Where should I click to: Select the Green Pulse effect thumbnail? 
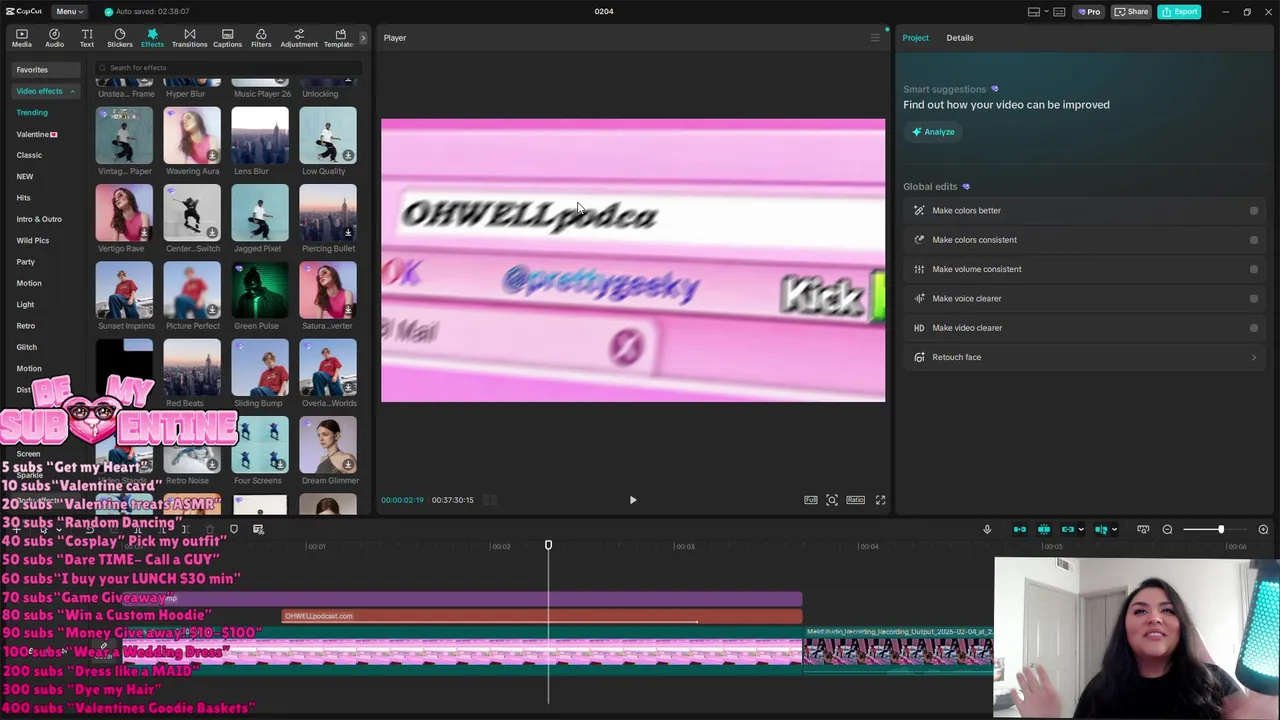pos(260,290)
